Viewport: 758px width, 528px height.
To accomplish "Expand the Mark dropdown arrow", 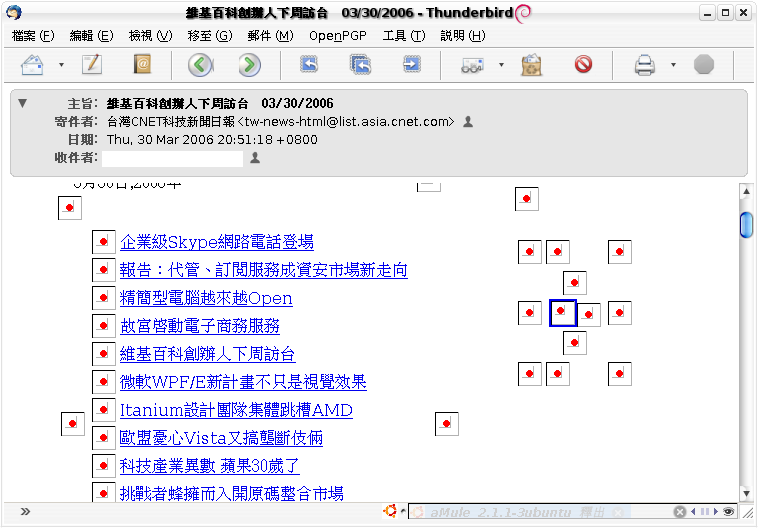I will 501,65.
